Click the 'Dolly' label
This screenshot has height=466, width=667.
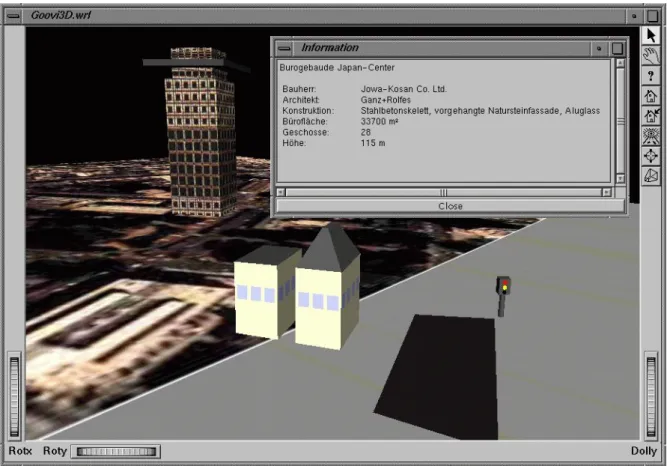[644, 451]
